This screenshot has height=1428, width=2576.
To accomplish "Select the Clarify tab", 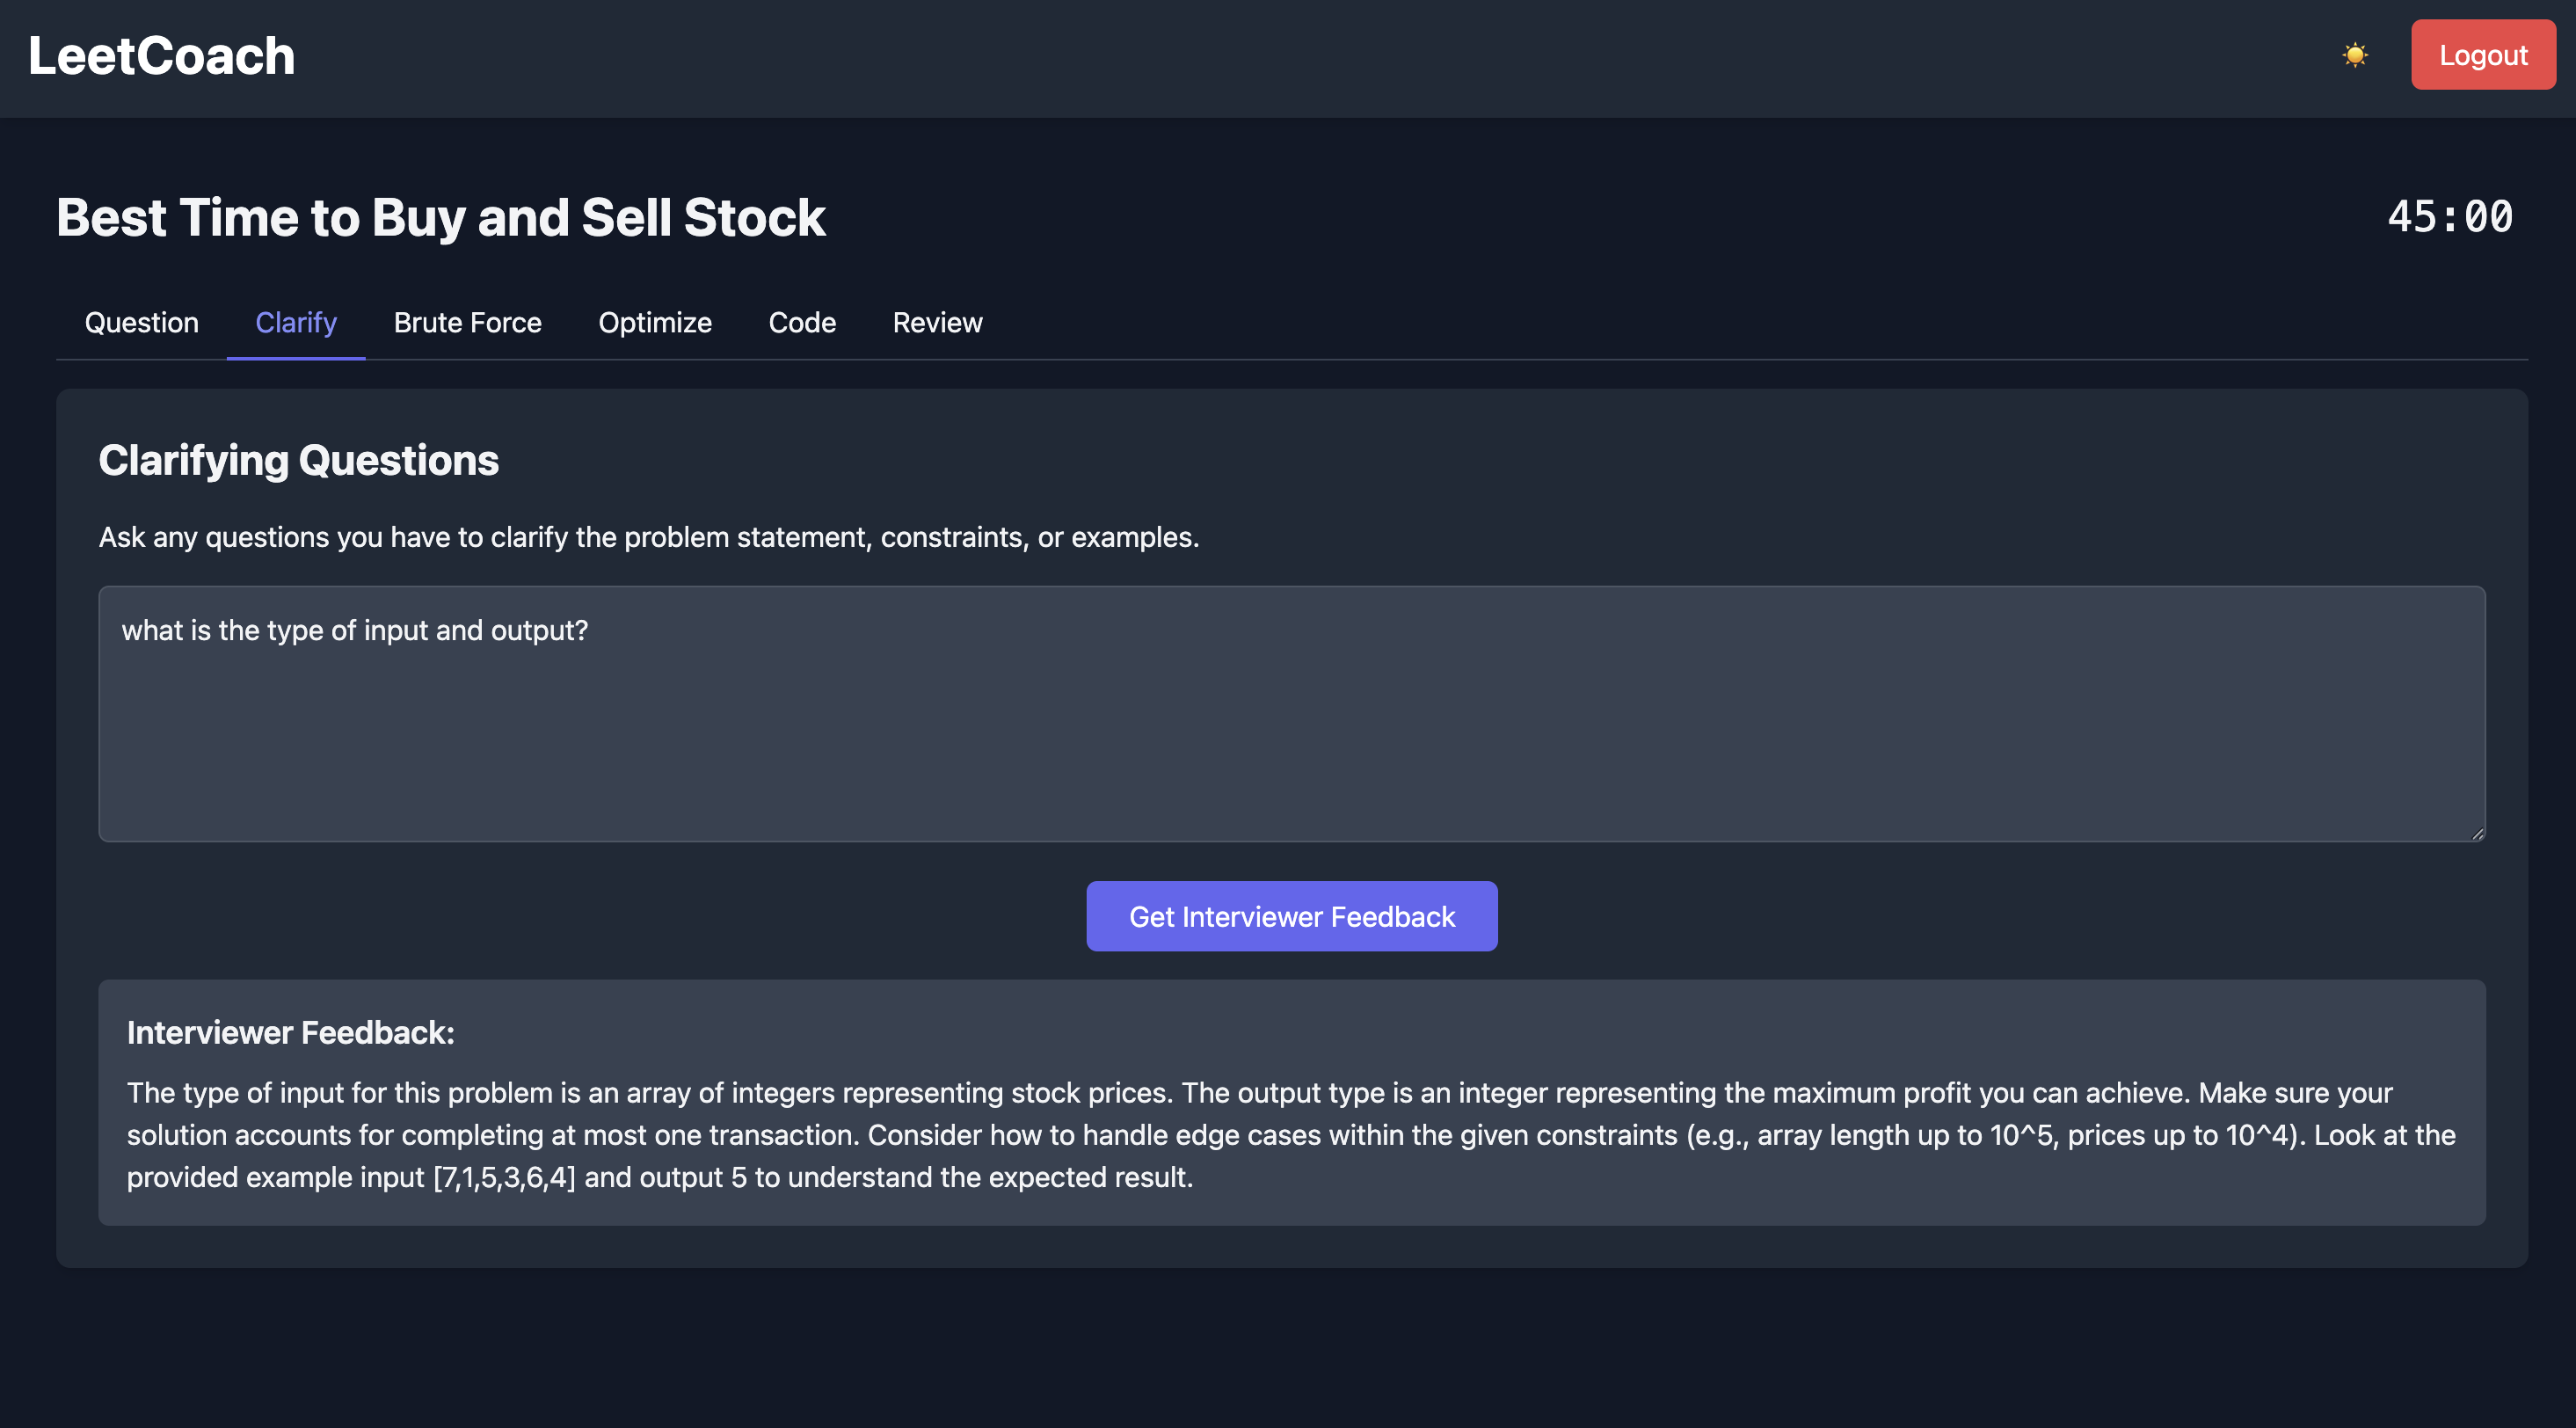I will pos(296,323).
